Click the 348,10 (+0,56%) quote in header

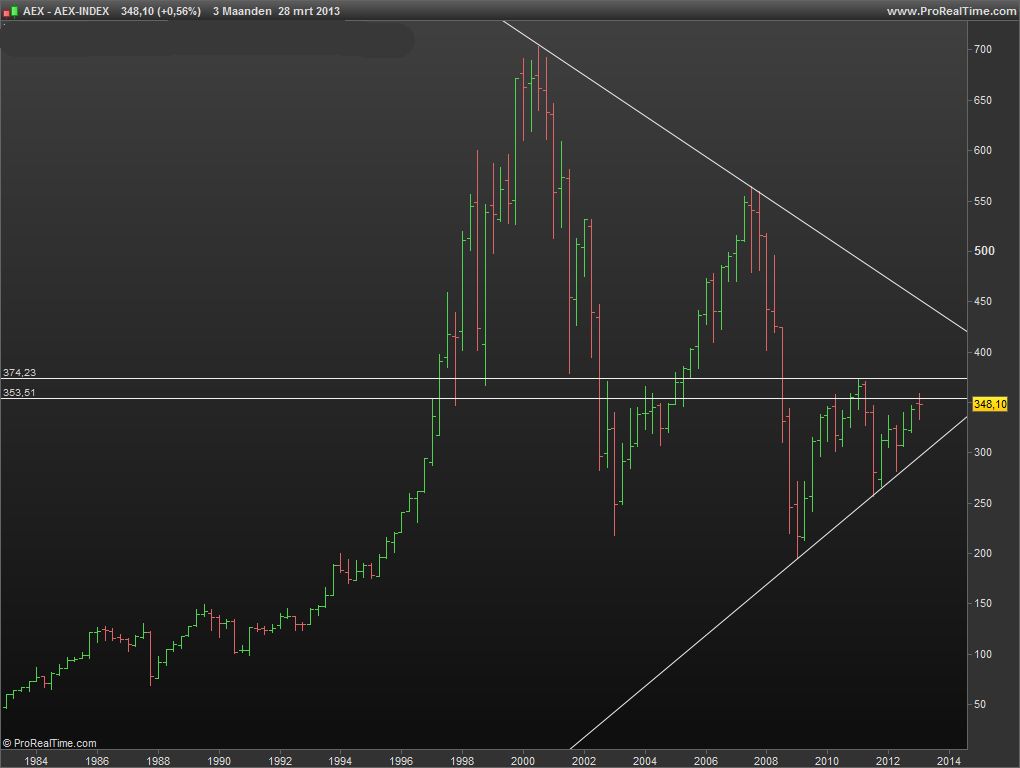[x=160, y=11]
